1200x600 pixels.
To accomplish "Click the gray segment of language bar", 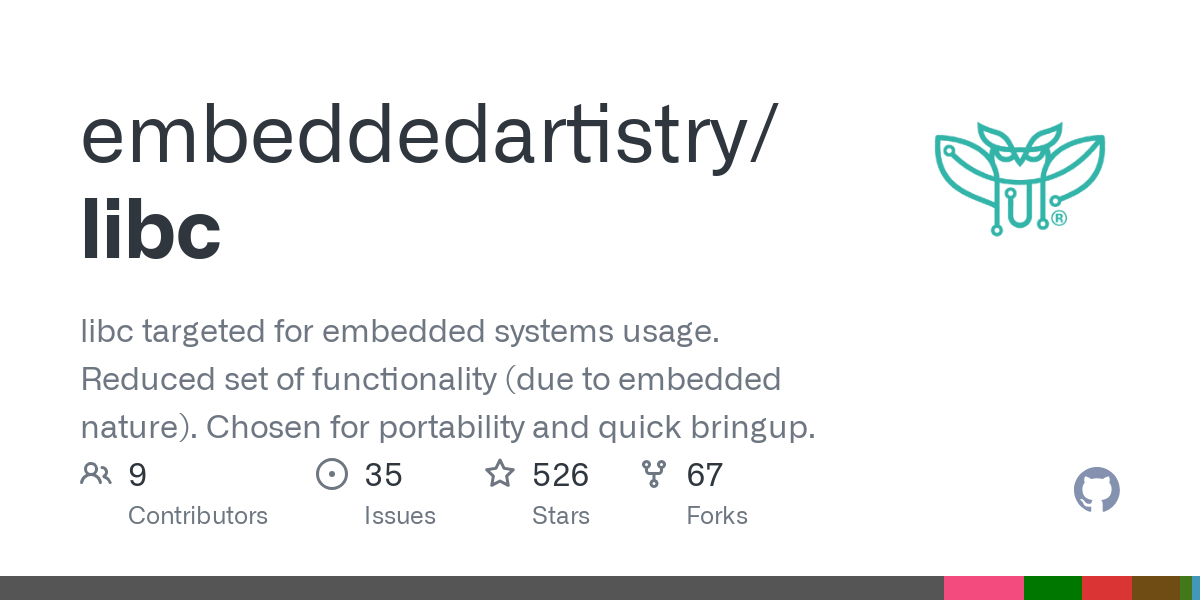I will 470,588.
